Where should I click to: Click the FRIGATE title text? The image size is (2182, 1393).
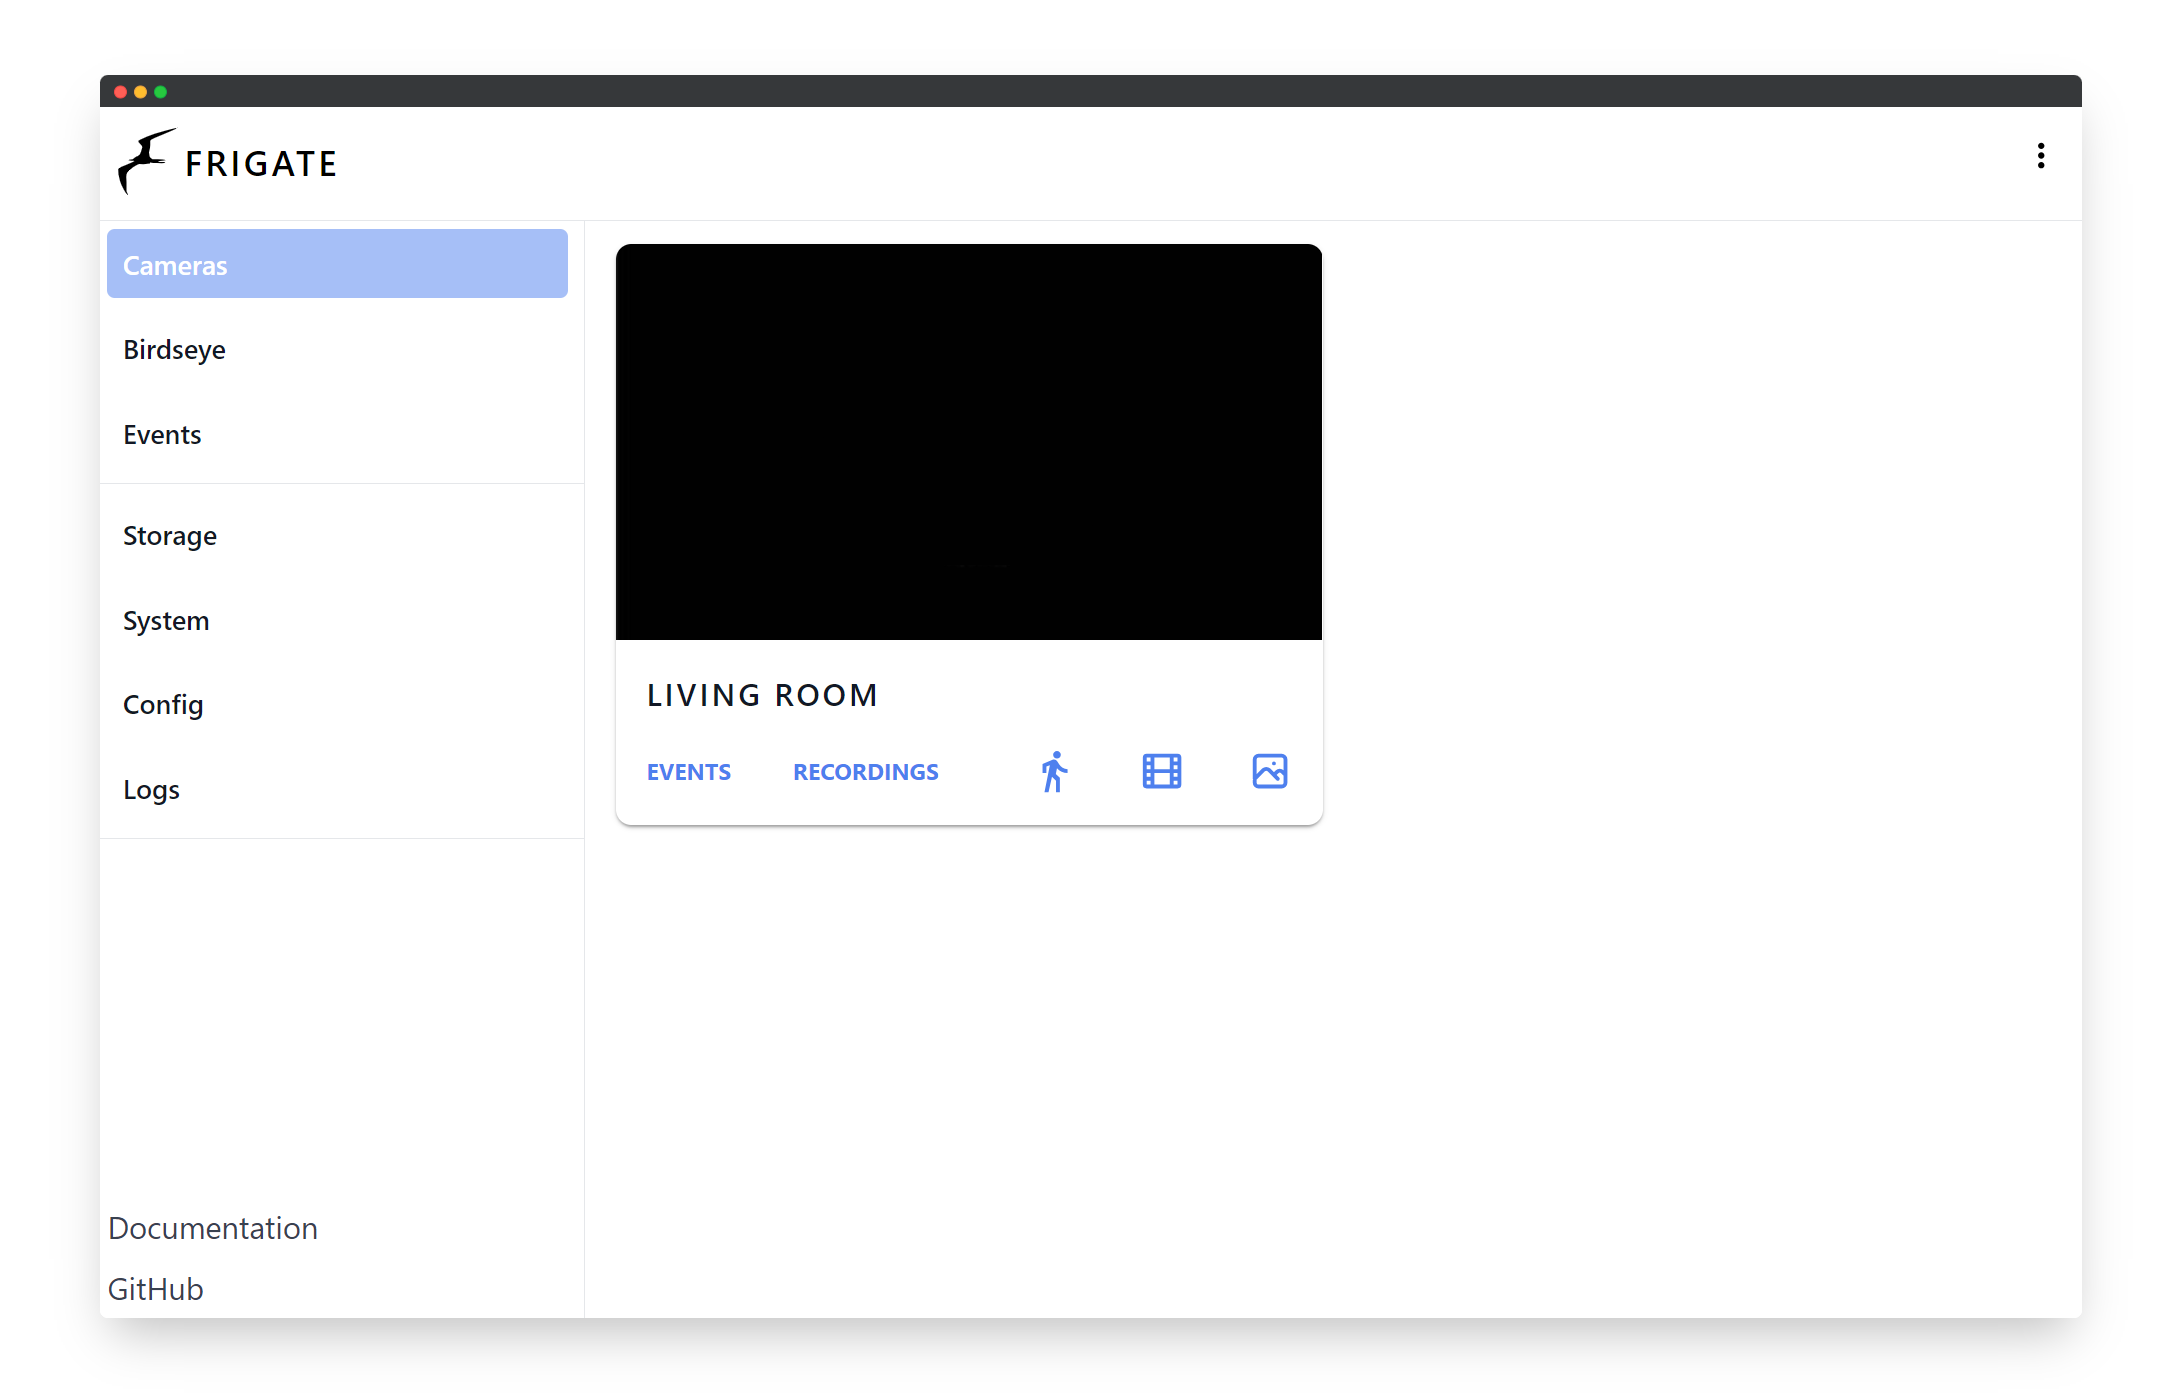coord(261,164)
